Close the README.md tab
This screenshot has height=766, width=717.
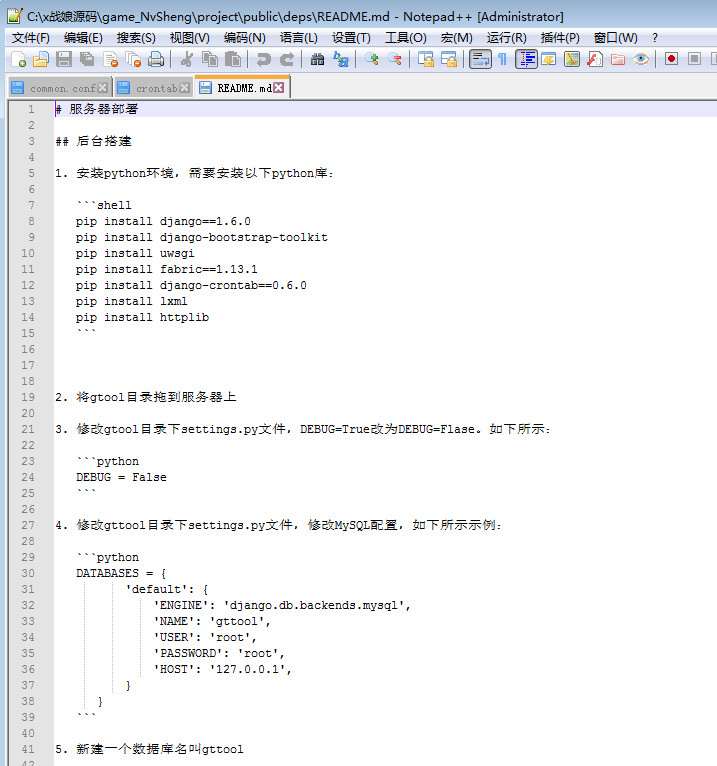(x=278, y=87)
